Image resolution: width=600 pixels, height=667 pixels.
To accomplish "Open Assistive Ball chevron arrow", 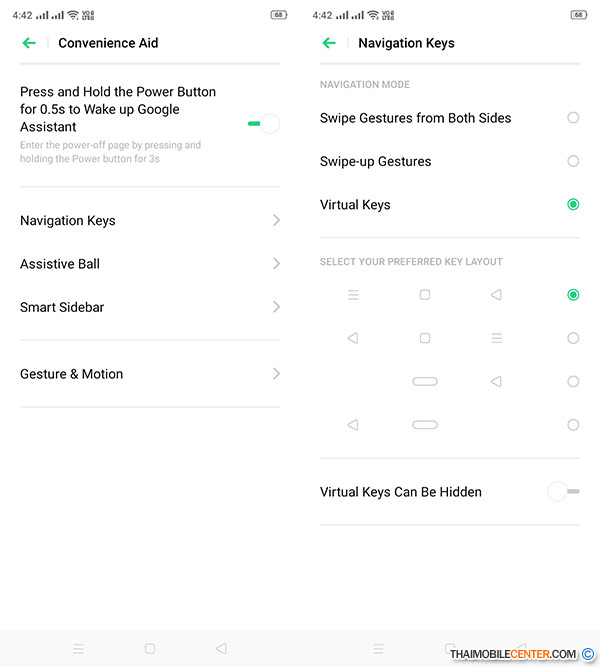I will tap(276, 264).
